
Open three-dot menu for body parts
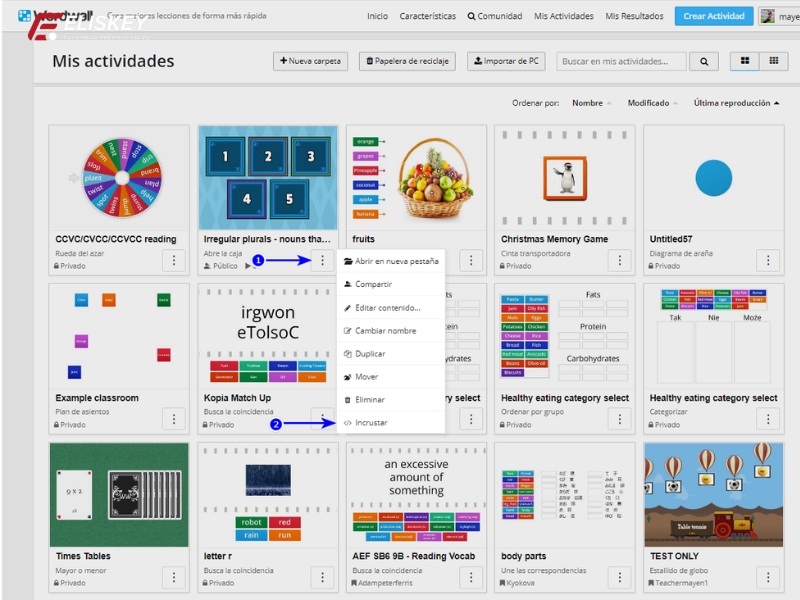620,577
